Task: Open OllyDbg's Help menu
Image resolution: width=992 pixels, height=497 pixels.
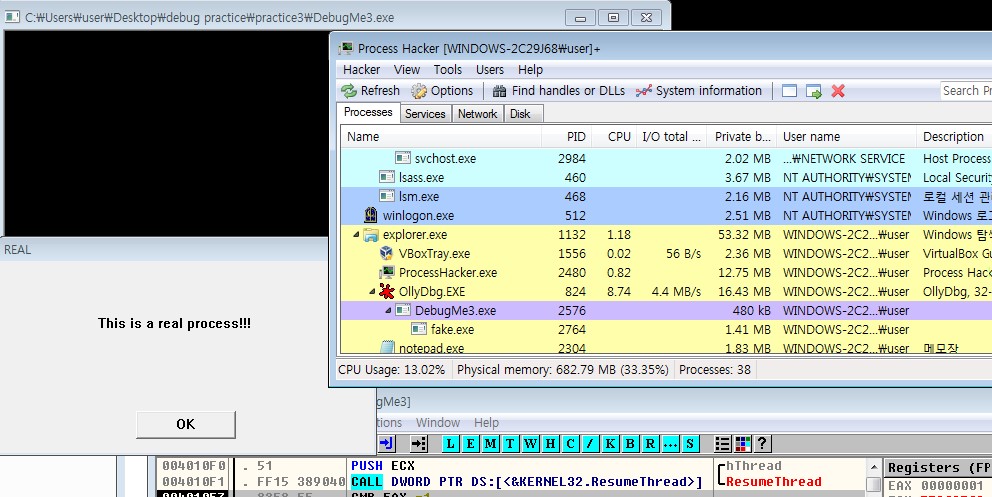Action: tap(487, 422)
